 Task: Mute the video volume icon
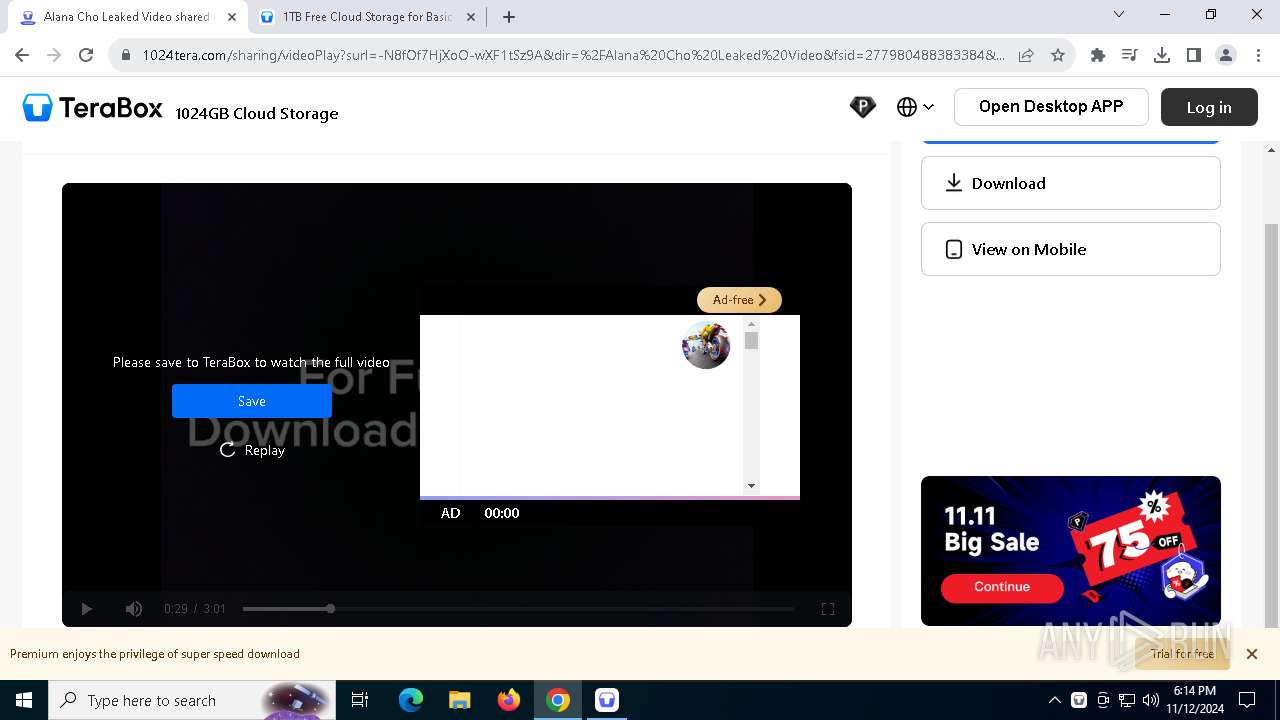click(133, 609)
